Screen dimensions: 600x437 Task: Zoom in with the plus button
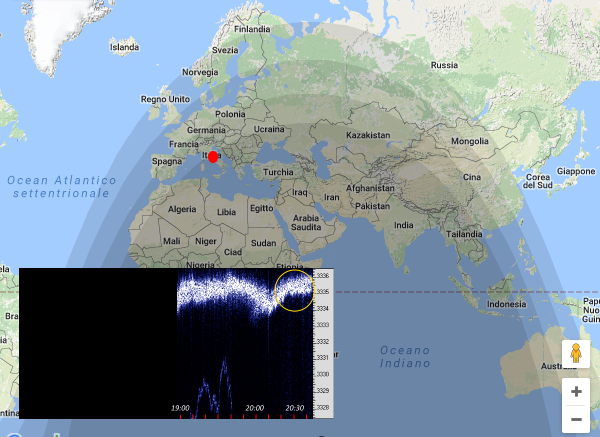[576, 391]
